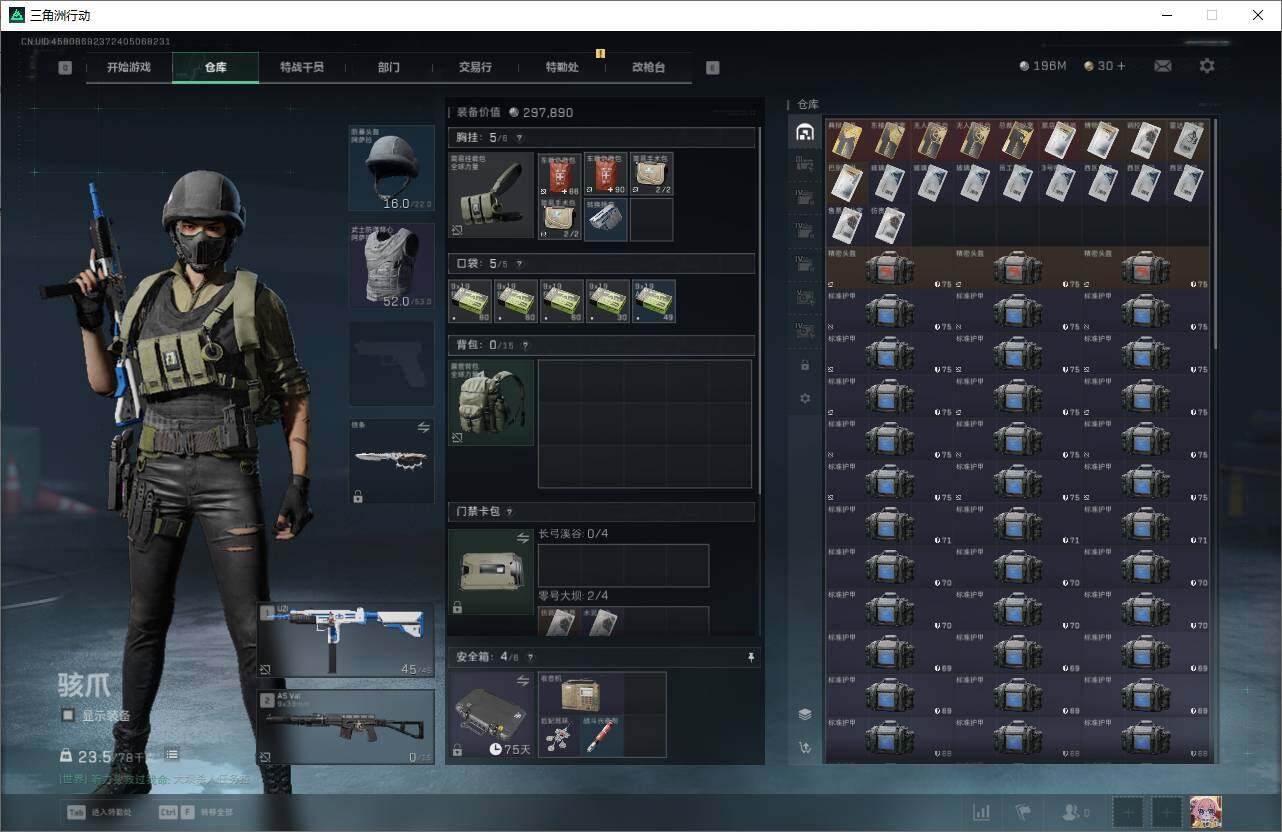The image size is (1282, 832).
Task: Pin the 安全箱 section
Action: click(x=751, y=657)
